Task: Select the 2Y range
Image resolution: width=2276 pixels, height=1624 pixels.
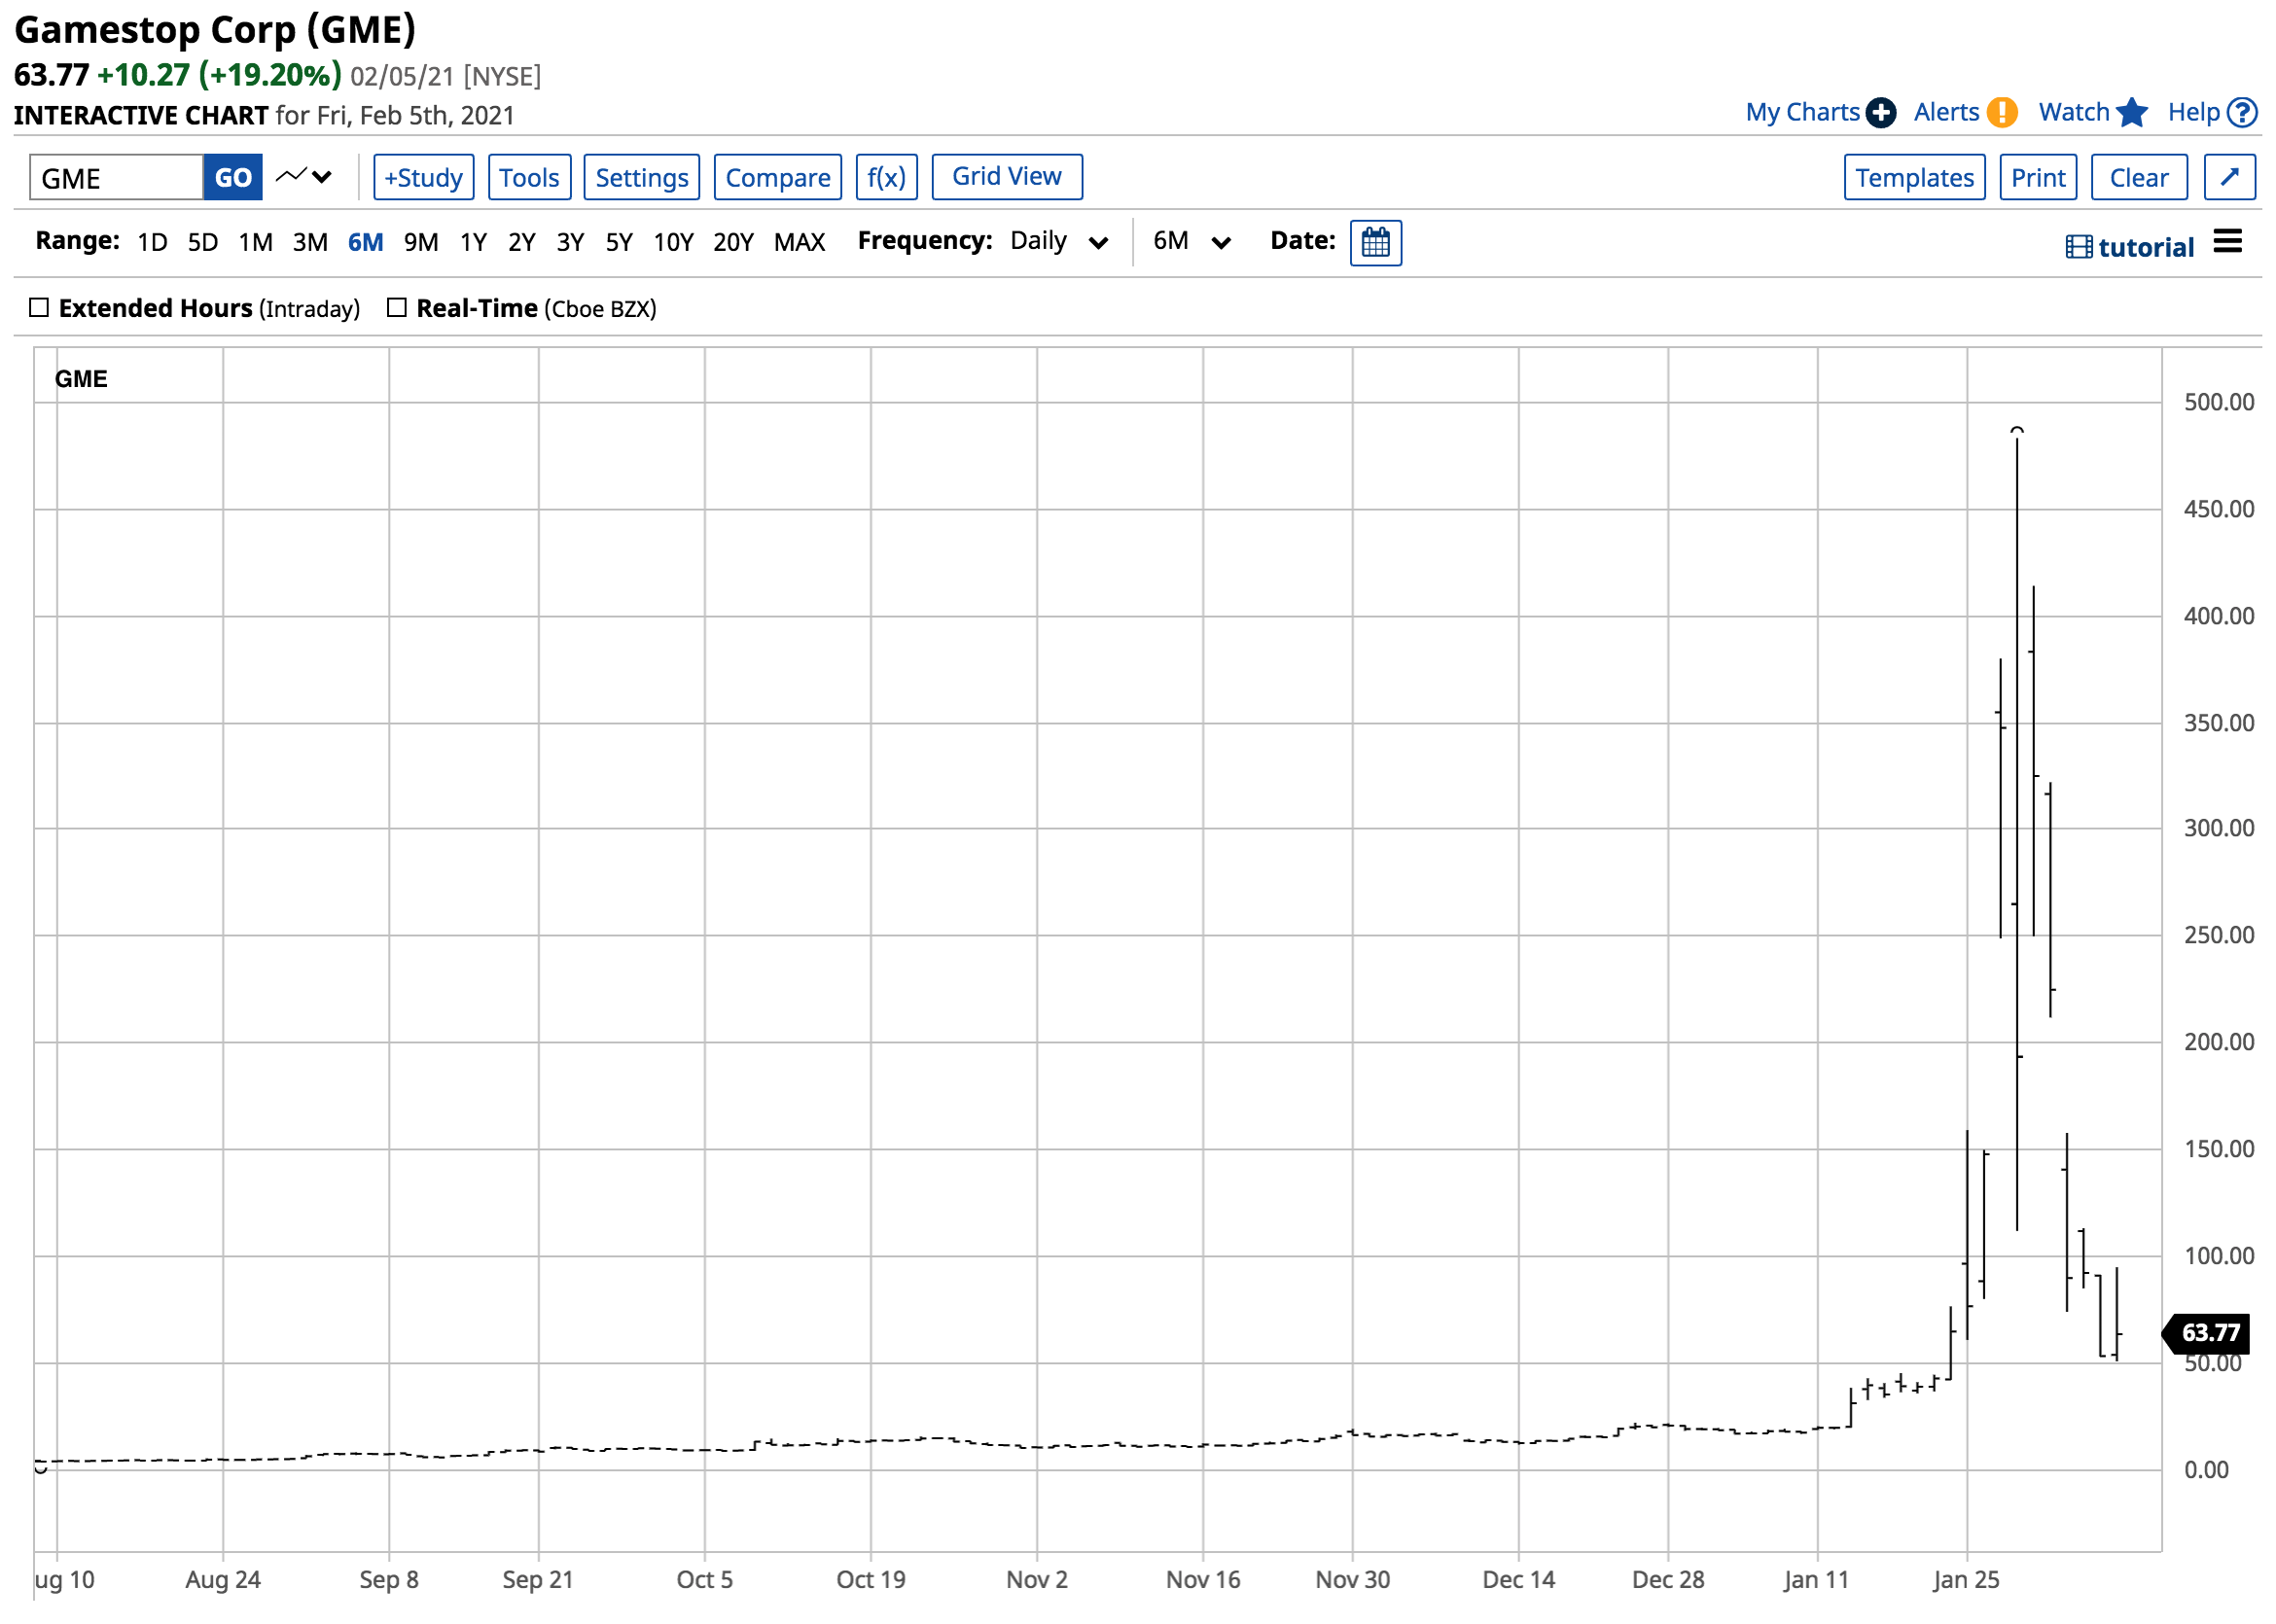Action: (521, 242)
